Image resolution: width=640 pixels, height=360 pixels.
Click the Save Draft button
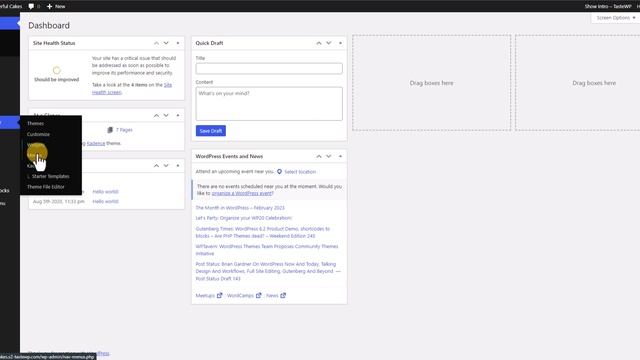211,131
